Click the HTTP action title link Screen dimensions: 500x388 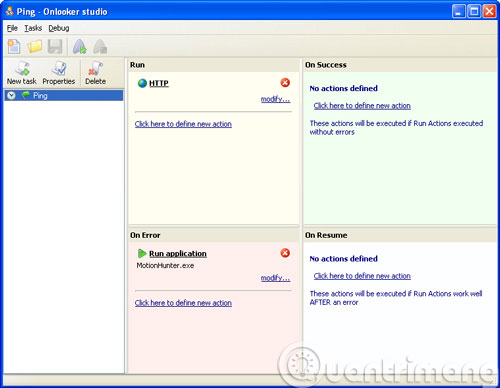click(x=159, y=83)
